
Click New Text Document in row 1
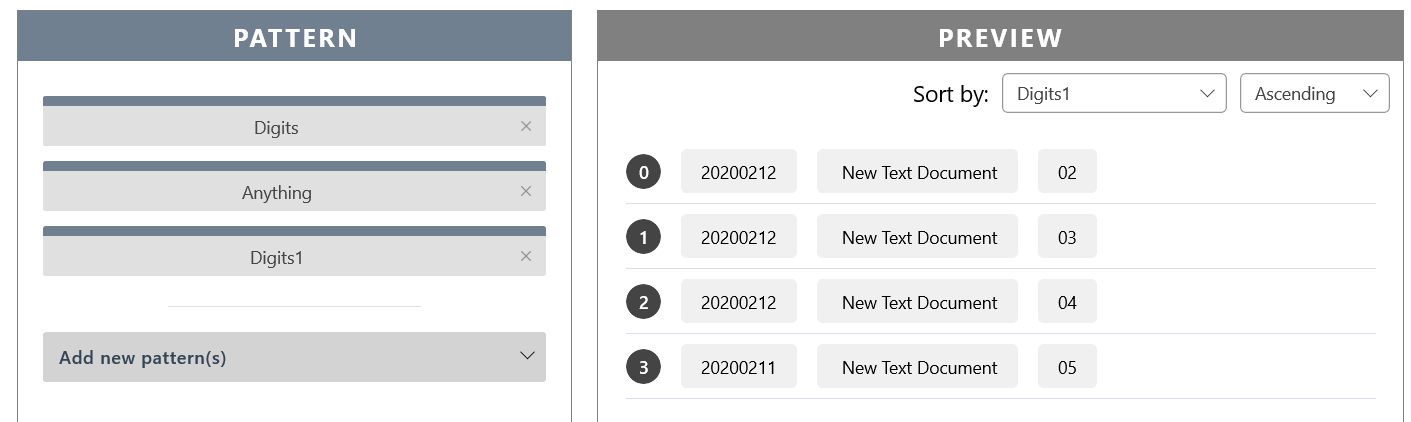(918, 237)
